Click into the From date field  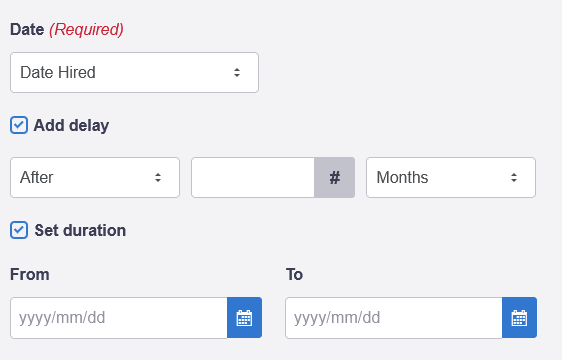coord(119,318)
